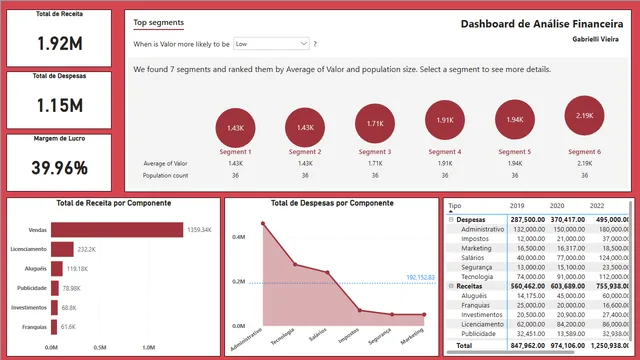Select the Publicidade row in the table
Viewport: 640px width, 360px height.
(538, 334)
